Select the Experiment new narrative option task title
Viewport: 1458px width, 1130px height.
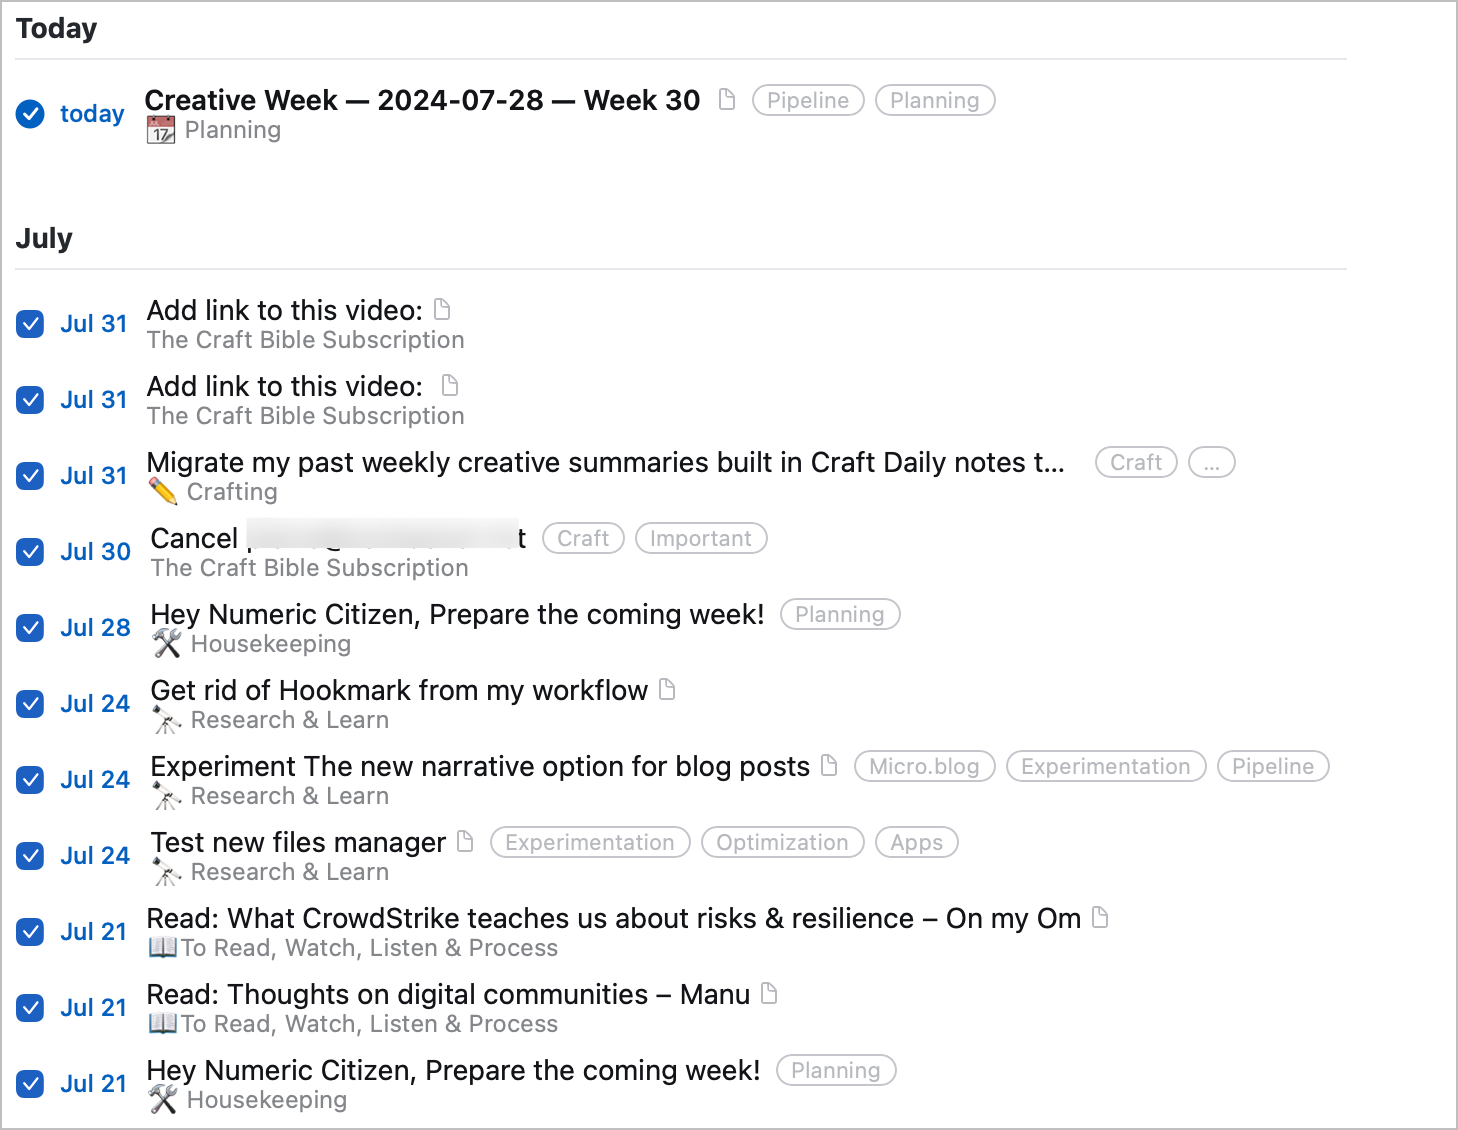(x=479, y=766)
